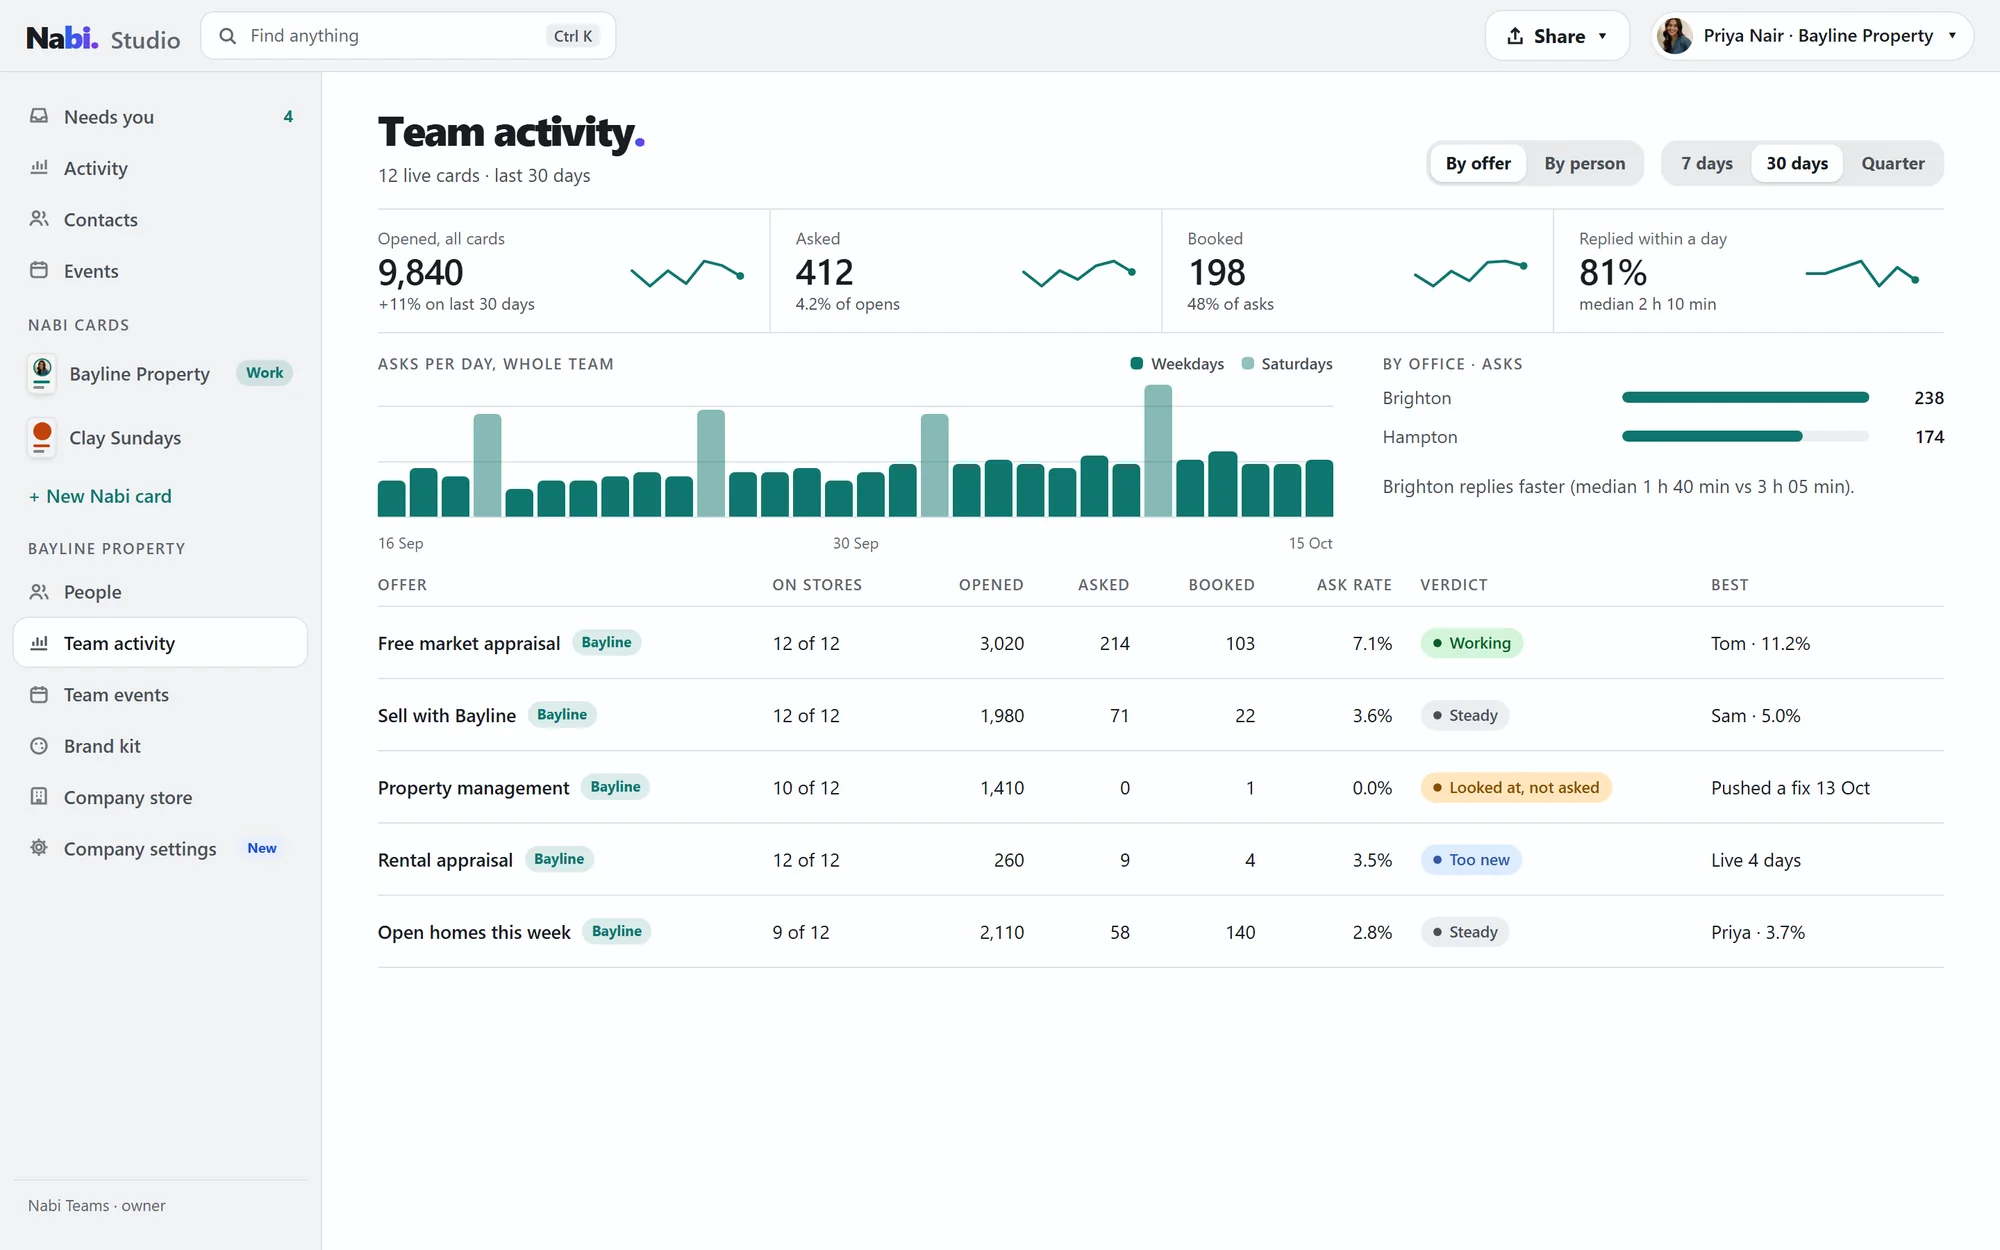Click the Work tag on Bayline Property
Screen dimensions: 2000x1250
click(x=264, y=373)
